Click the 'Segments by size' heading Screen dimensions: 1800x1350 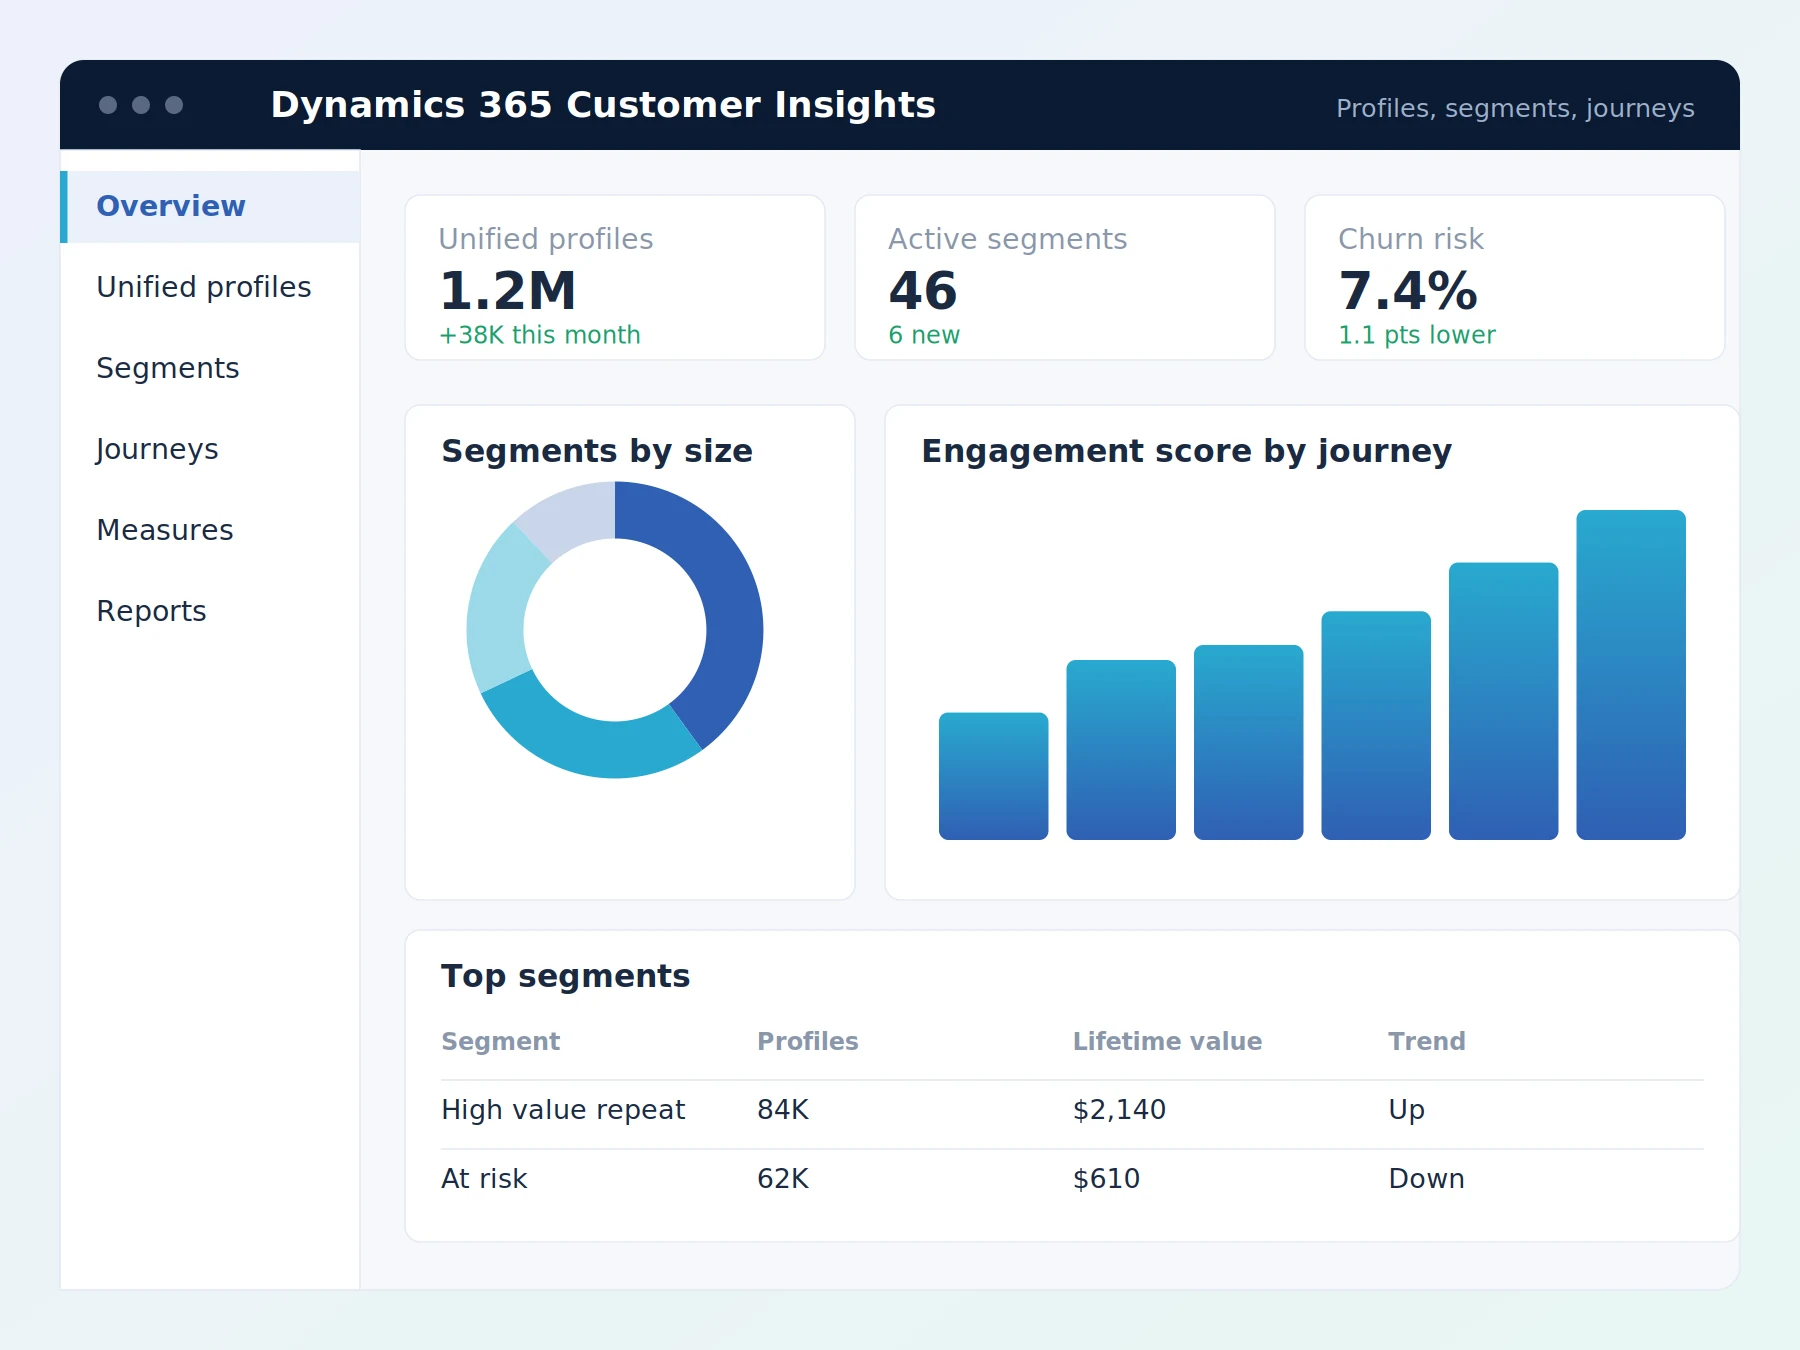(x=597, y=451)
